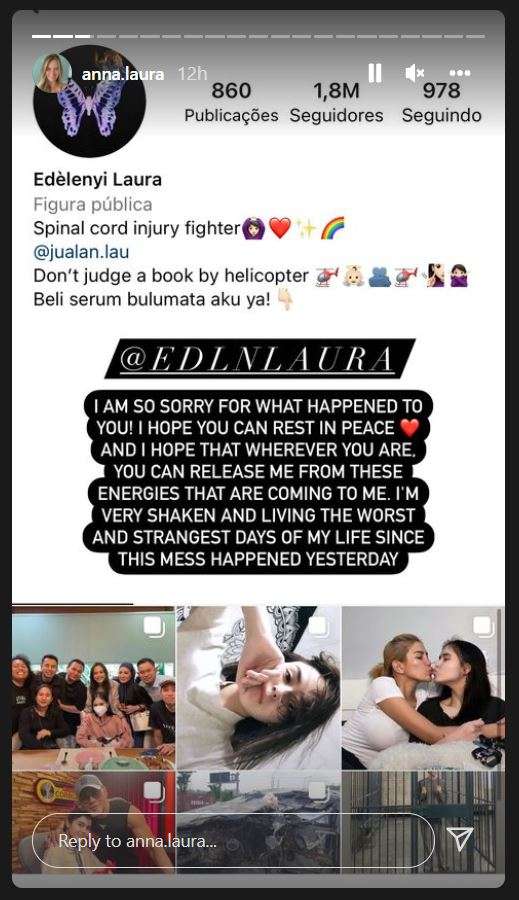Open anna.laura's small profile avatar
The image size is (519, 900).
pyautogui.click(x=52, y=72)
